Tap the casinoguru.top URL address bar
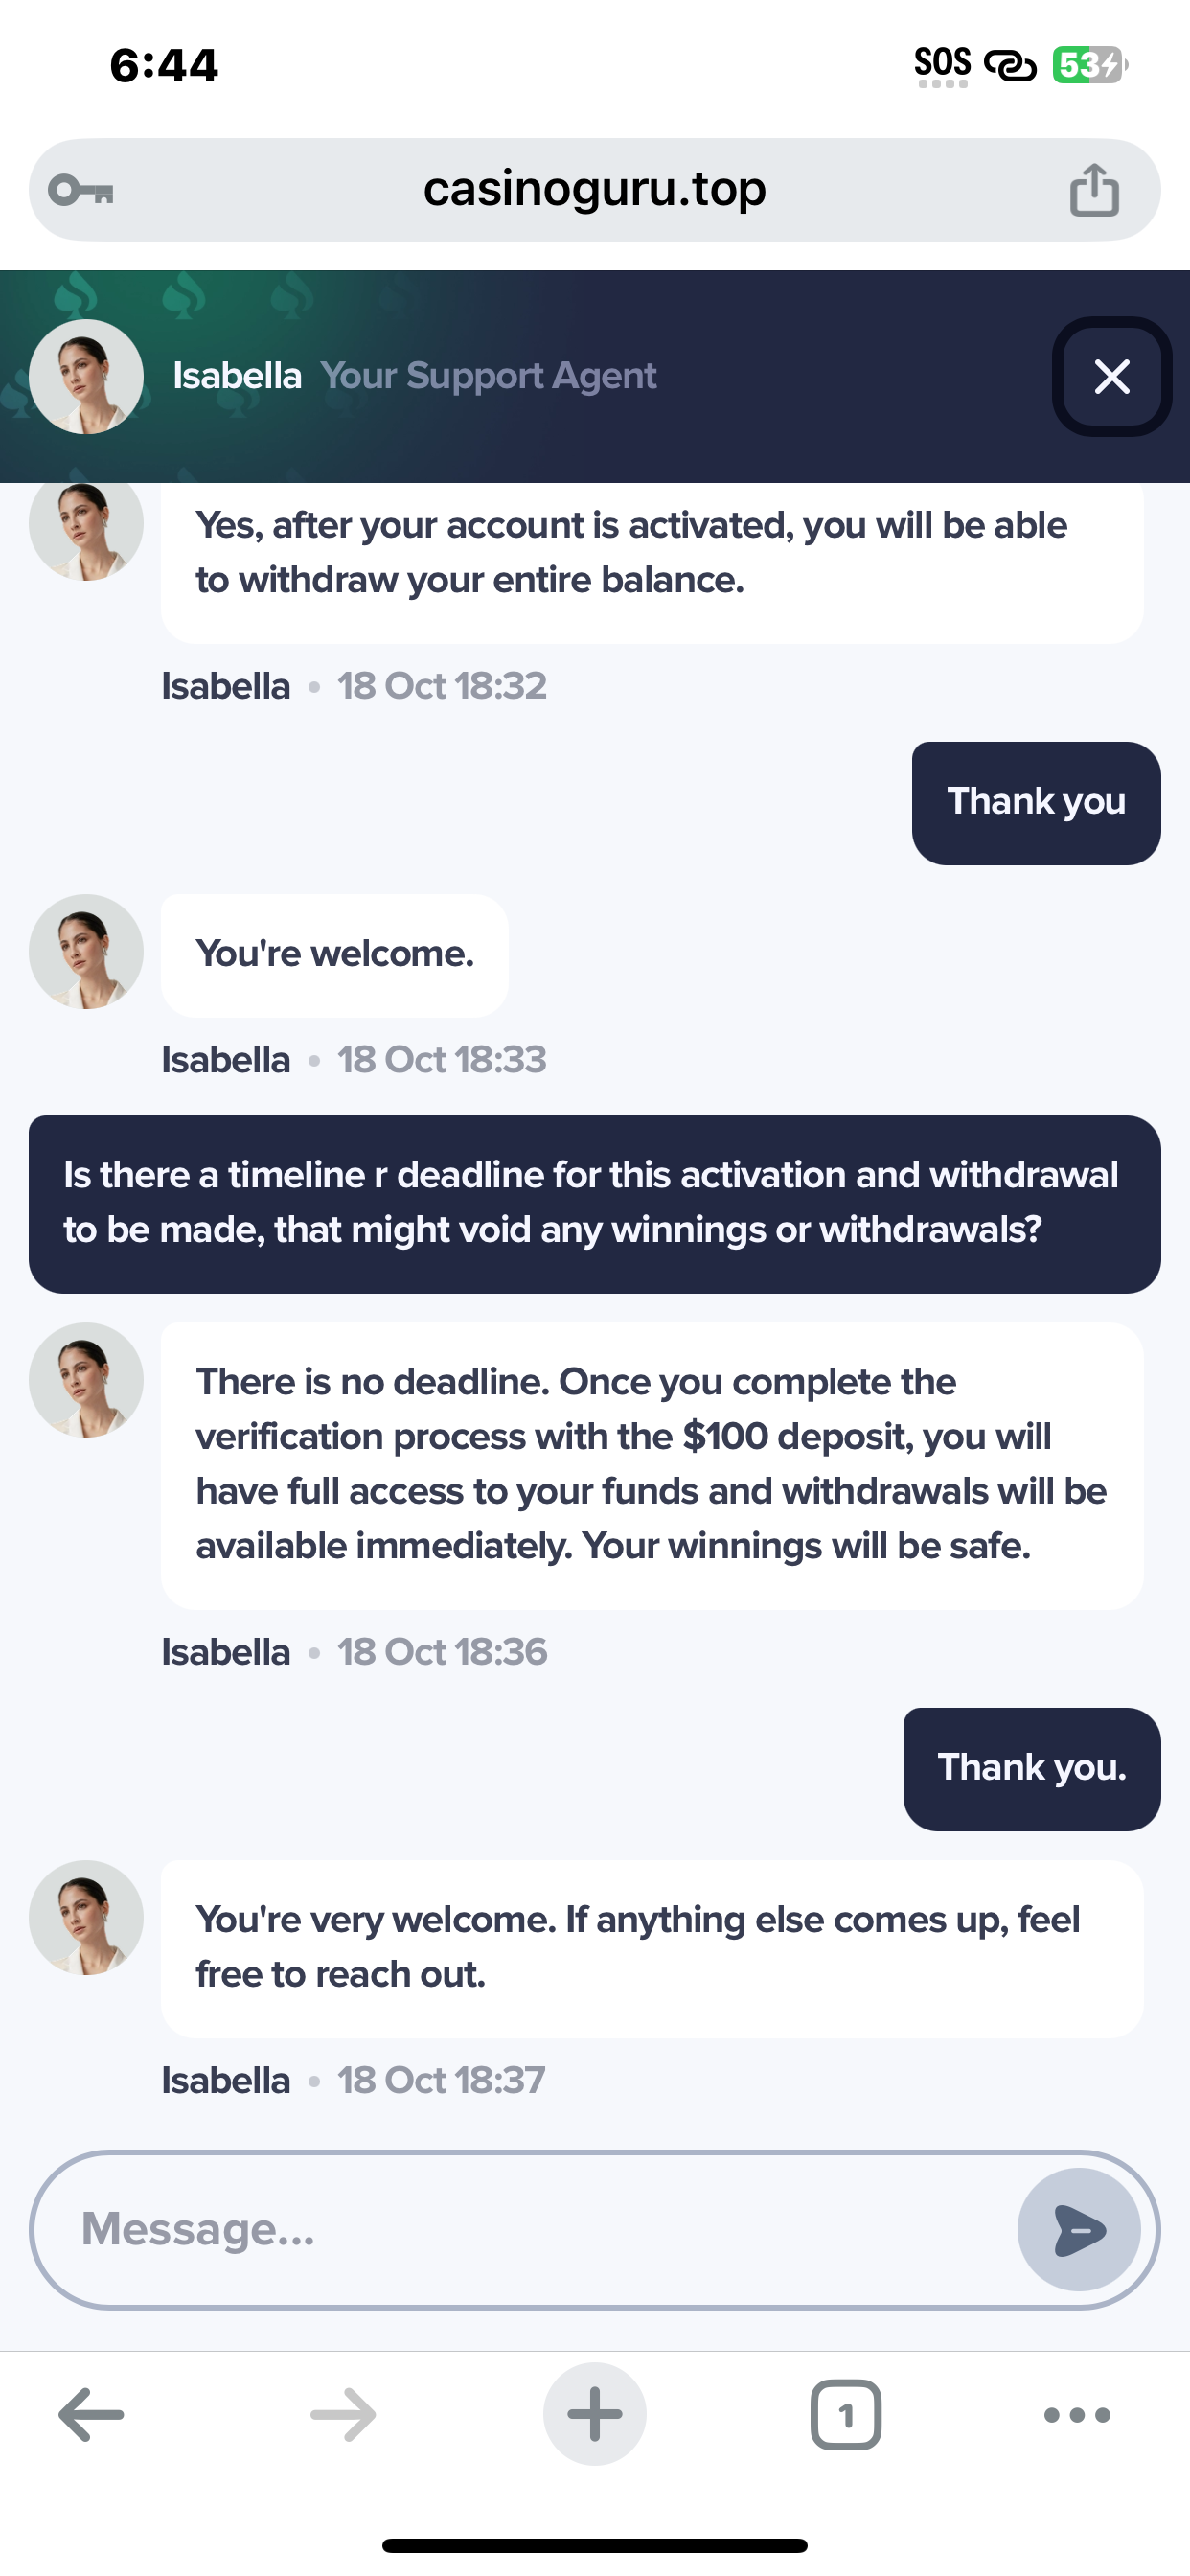 point(594,190)
